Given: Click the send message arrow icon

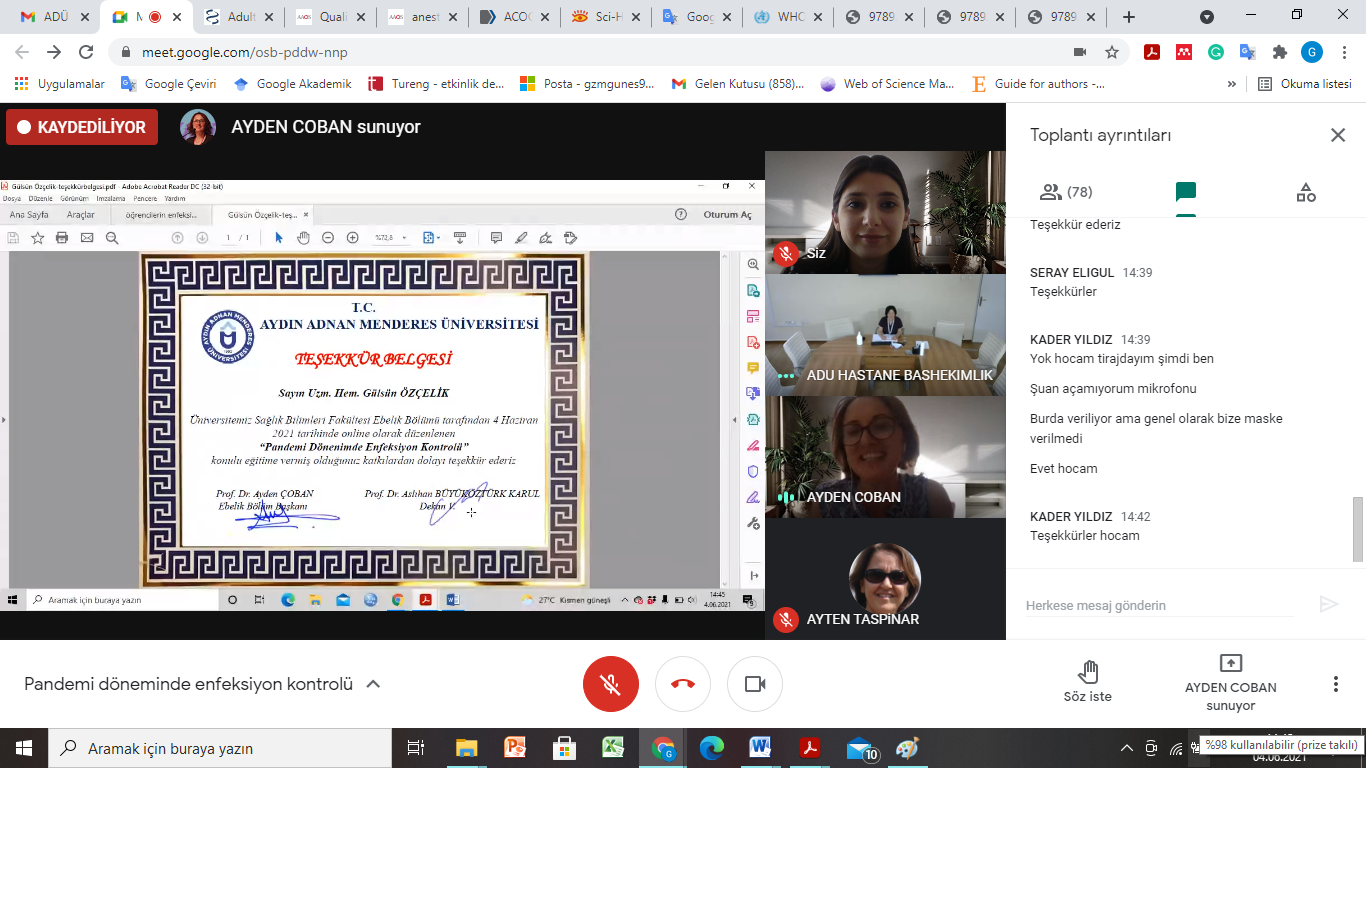Looking at the screenshot, I should click(x=1328, y=604).
